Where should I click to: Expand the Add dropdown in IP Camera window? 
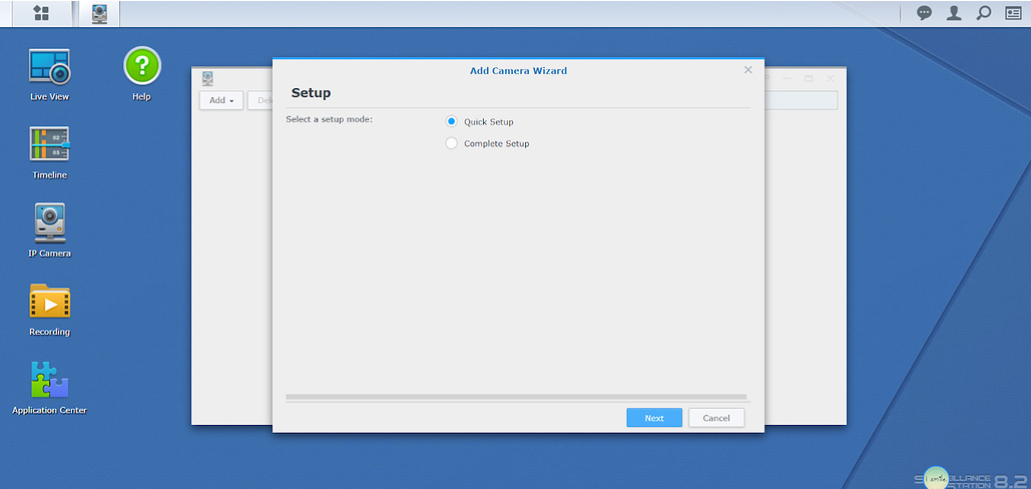coord(222,101)
